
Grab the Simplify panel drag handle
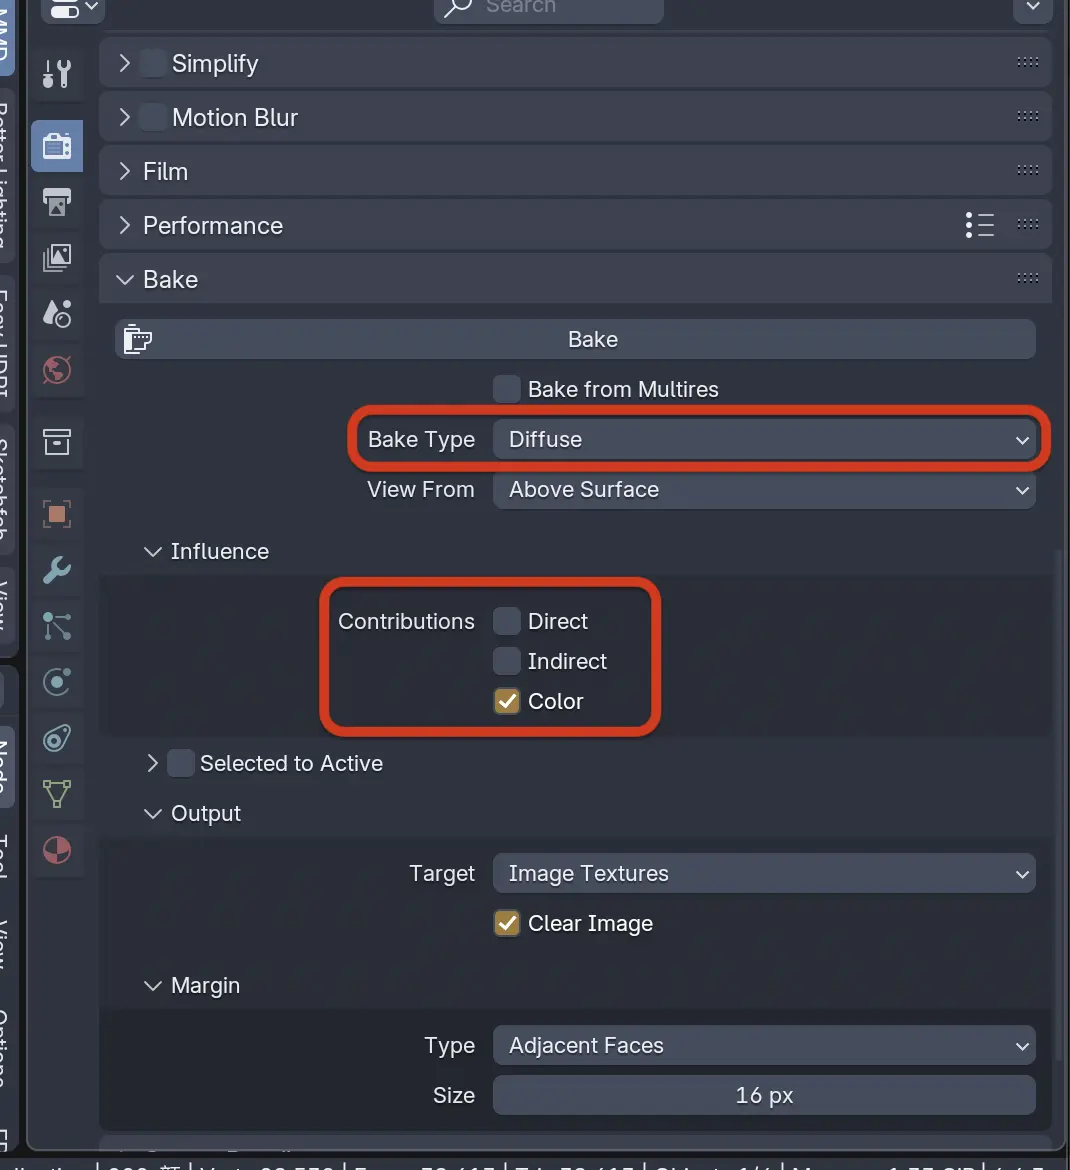pyautogui.click(x=1027, y=62)
